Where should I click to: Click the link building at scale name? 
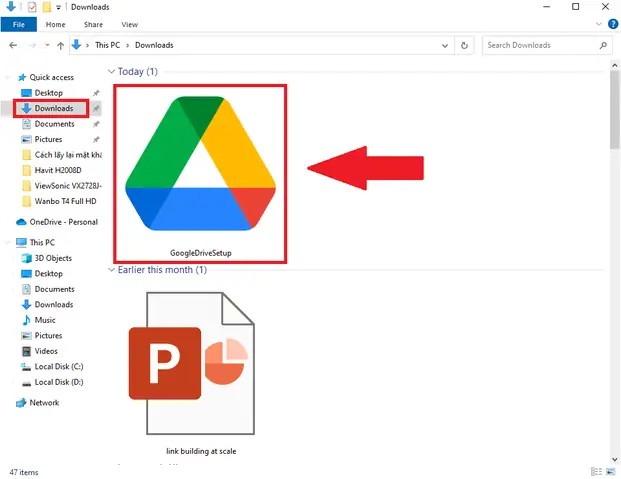[201, 451]
